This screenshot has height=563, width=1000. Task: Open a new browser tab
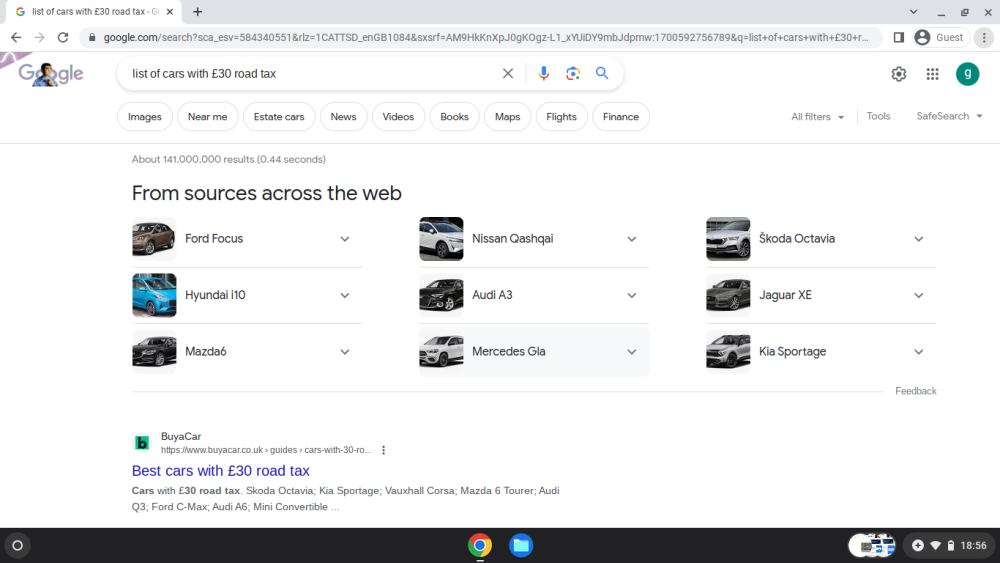point(198,11)
